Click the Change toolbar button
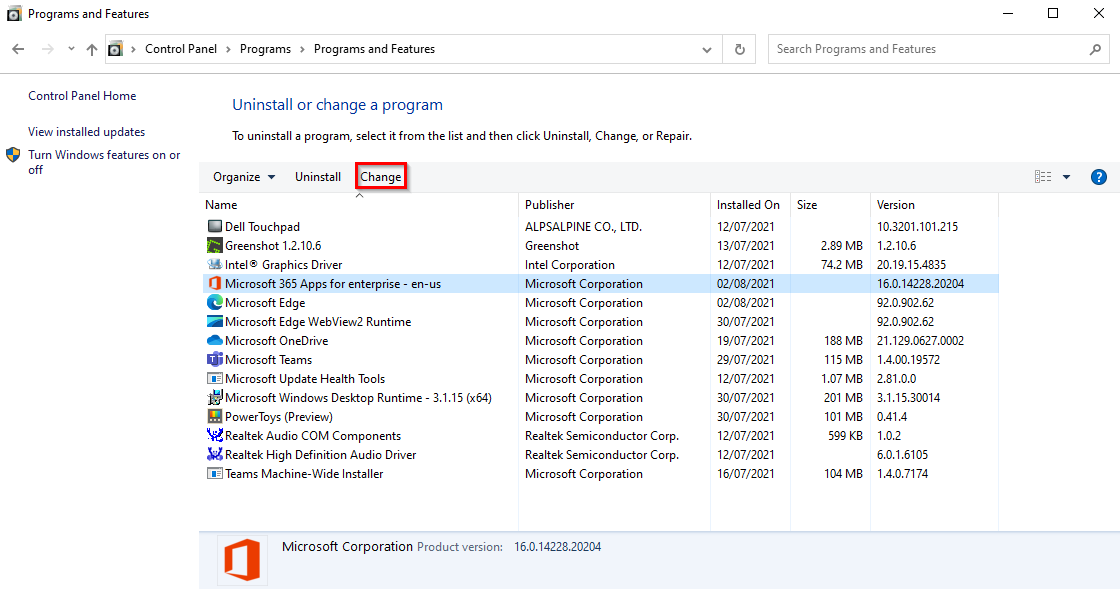 tap(381, 177)
